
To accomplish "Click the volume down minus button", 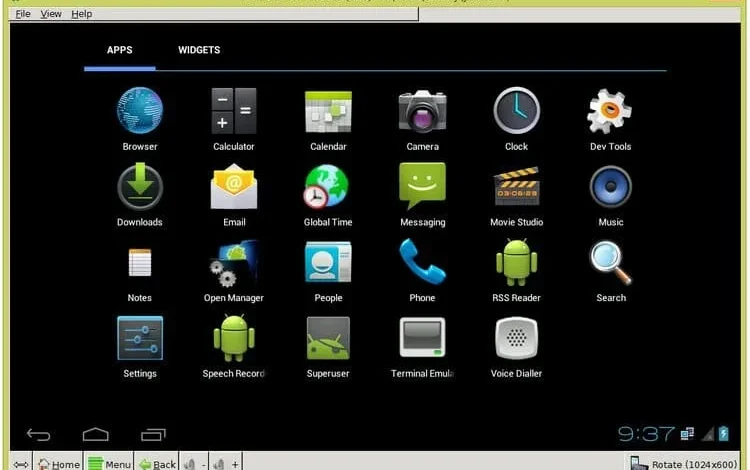I will pyautogui.click(x=195, y=464).
